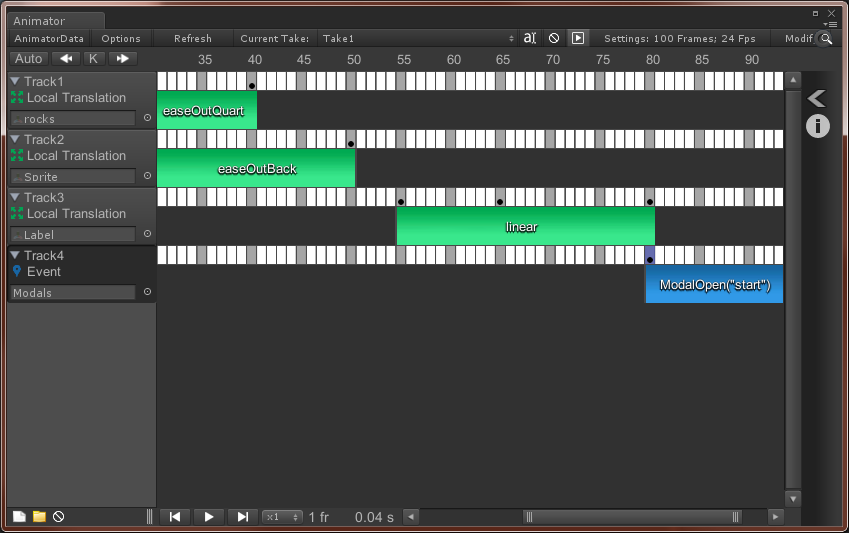
Task: Click the delete take icon beside Take1
Action: click(553, 38)
